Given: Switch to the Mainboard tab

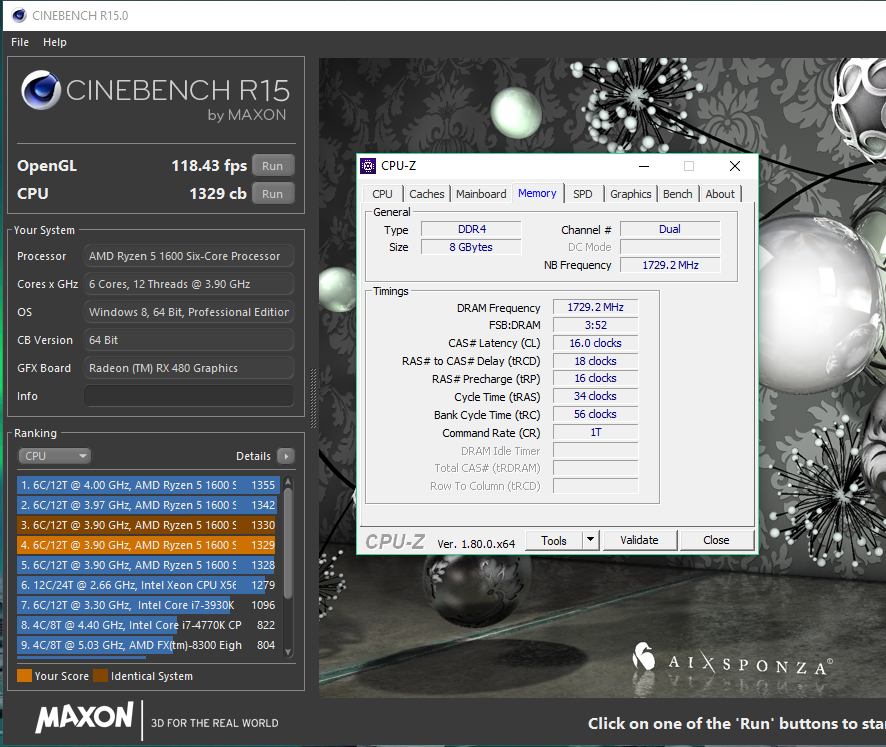Looking at the screenshot, I should pyautogui.click(x=481, y=194).
